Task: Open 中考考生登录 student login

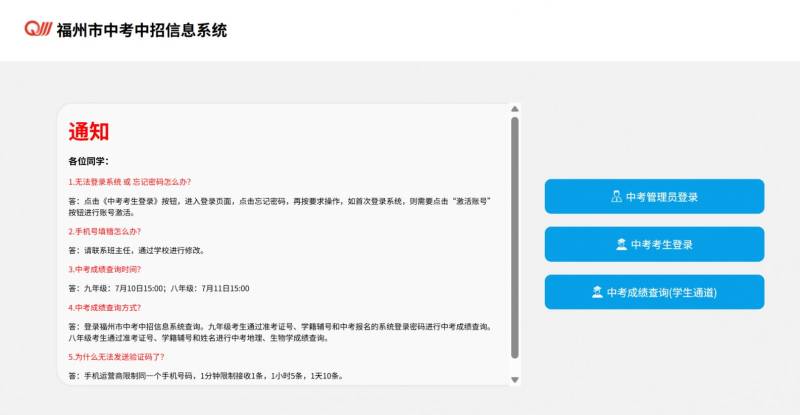Action: coord(654,245)
